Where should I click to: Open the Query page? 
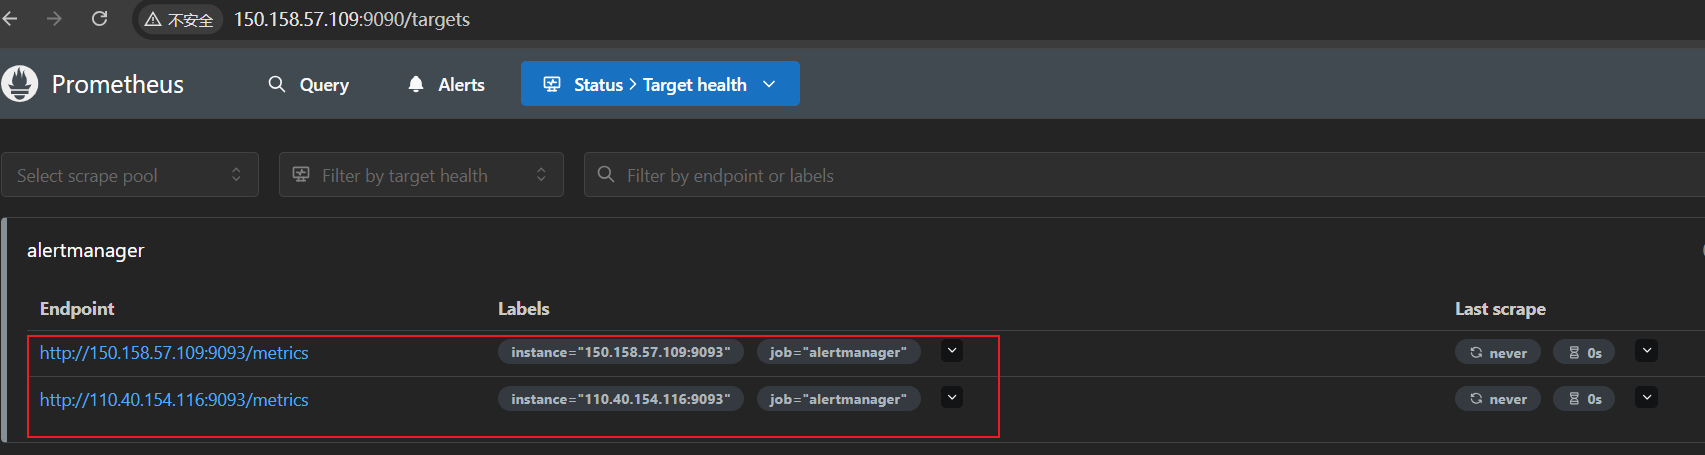click(x=309, y=85)
